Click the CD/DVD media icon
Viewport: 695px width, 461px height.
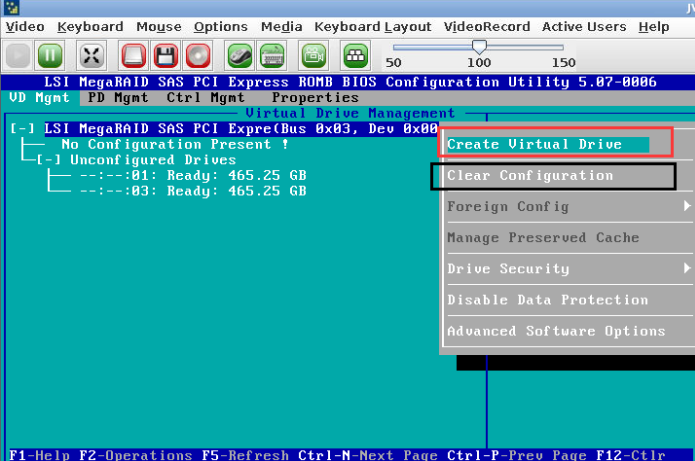click(198, 55)
